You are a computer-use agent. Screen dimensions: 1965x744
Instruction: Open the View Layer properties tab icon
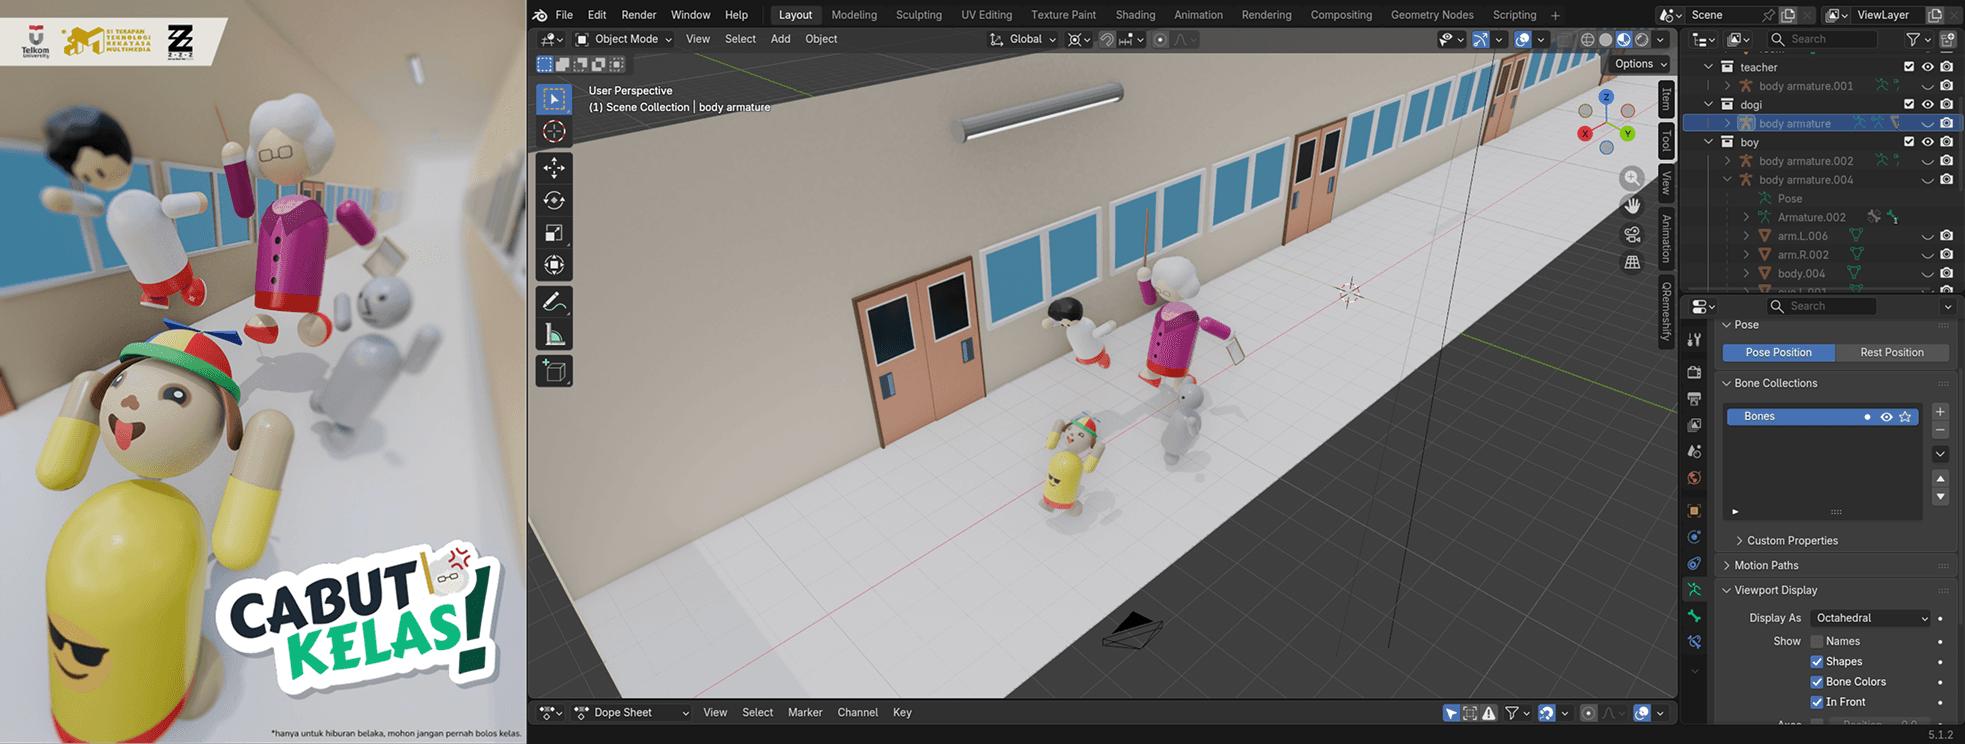(x=1694, y=426)
